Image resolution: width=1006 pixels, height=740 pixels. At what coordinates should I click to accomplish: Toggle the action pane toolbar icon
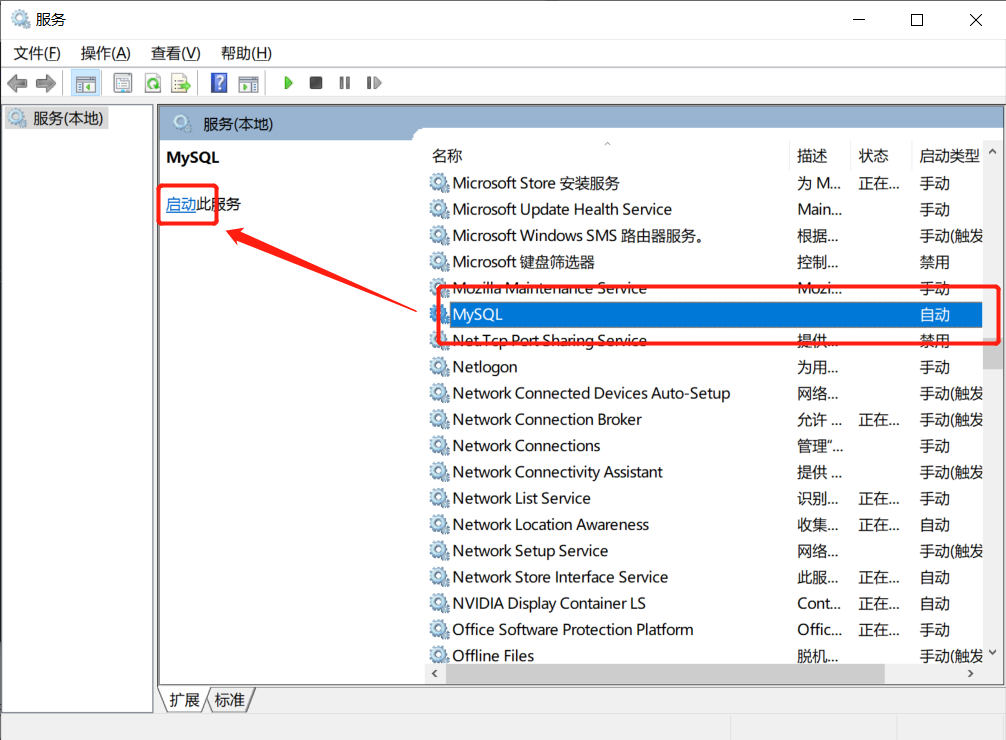248,83
